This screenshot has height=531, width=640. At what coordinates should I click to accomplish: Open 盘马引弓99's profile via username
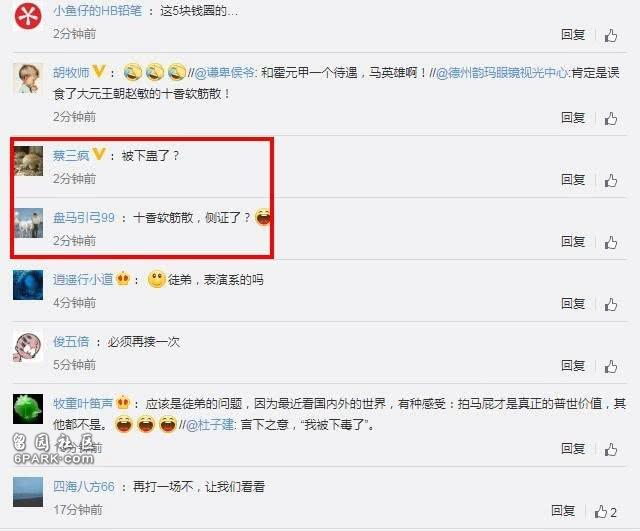[x=84, y=218]
